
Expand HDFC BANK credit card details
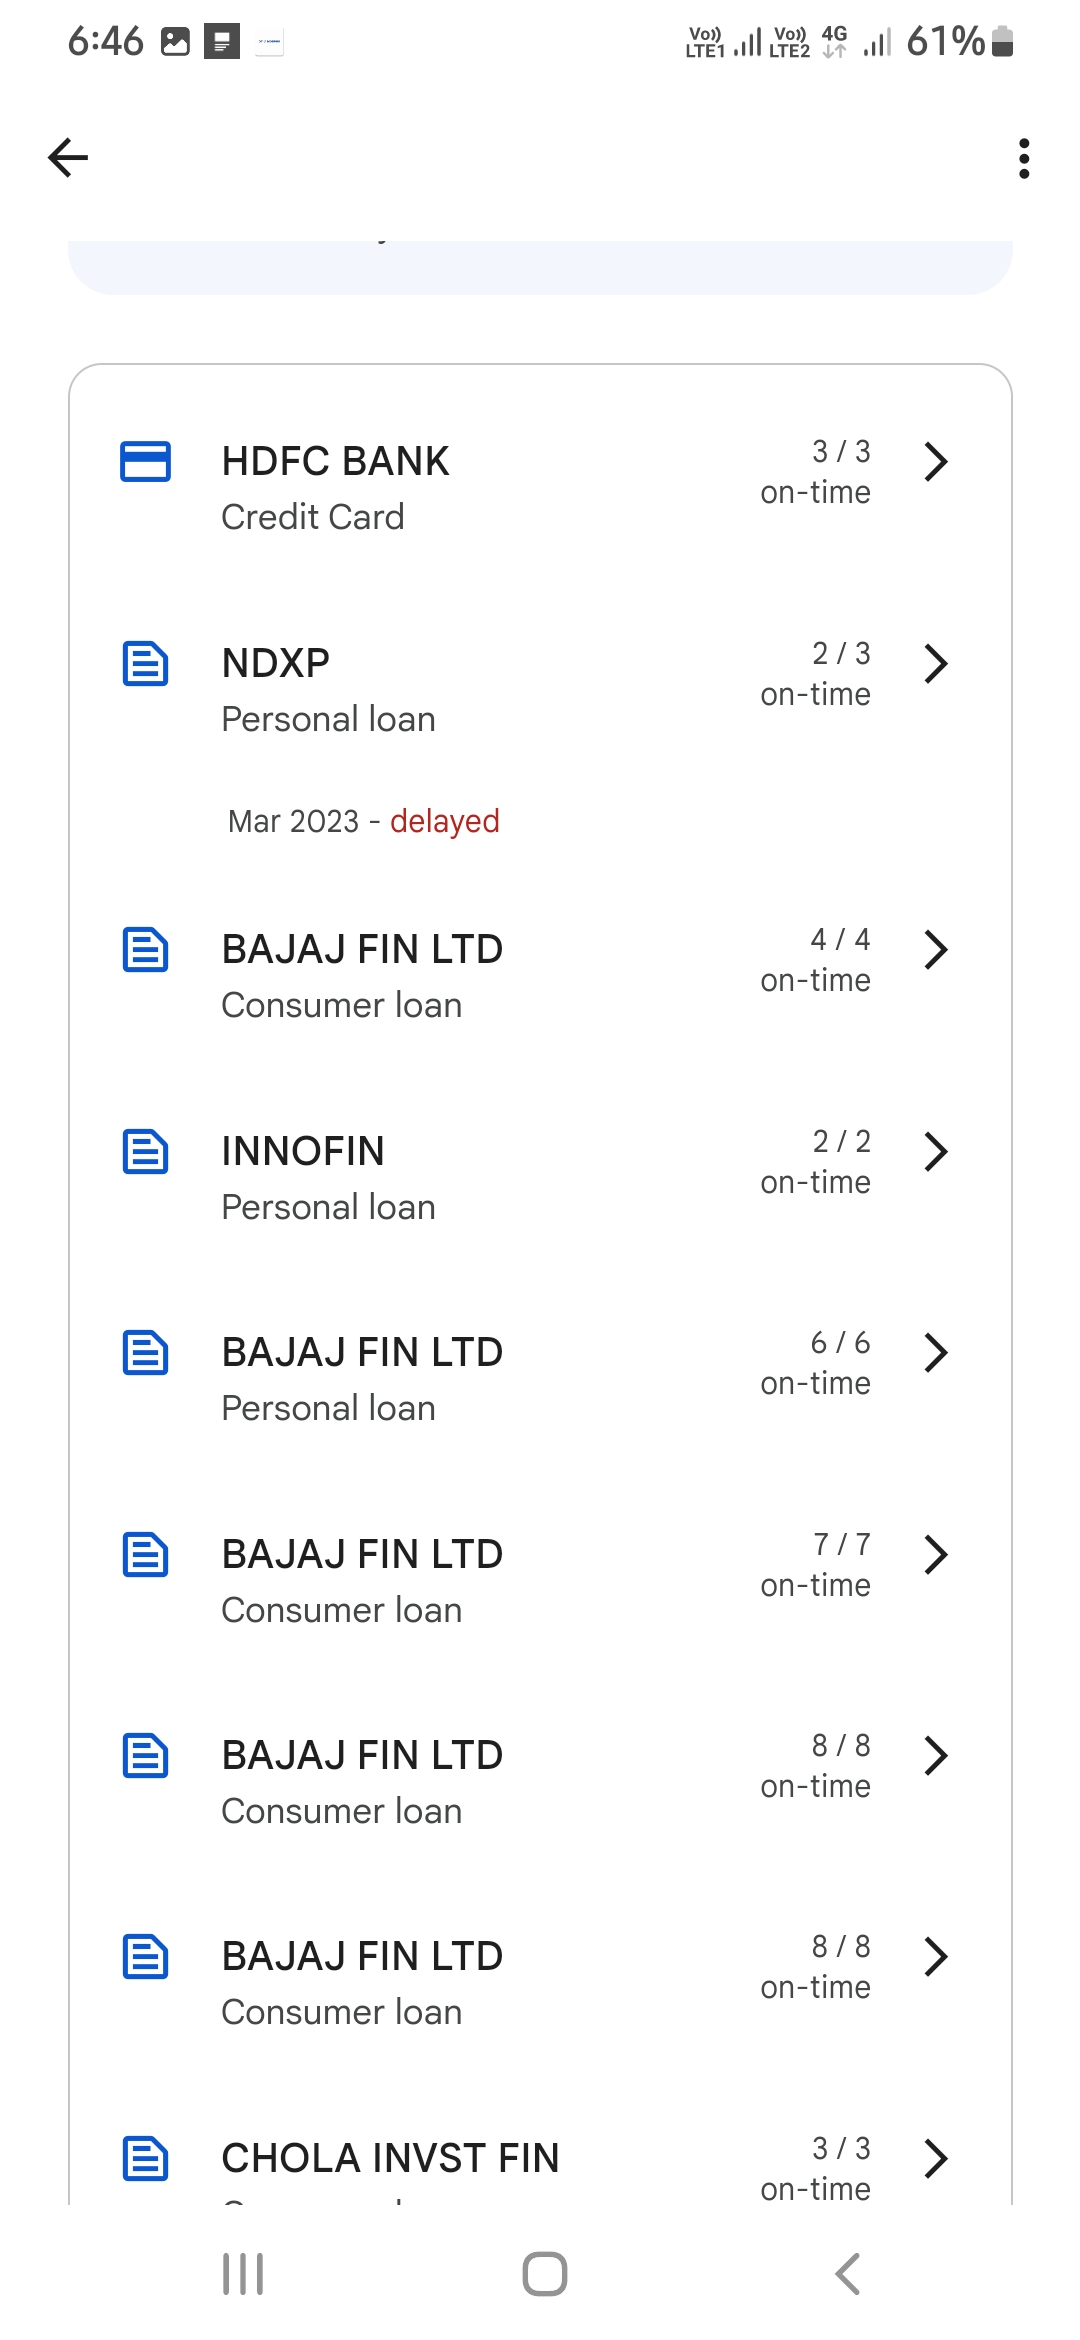(x=935, y=462)
